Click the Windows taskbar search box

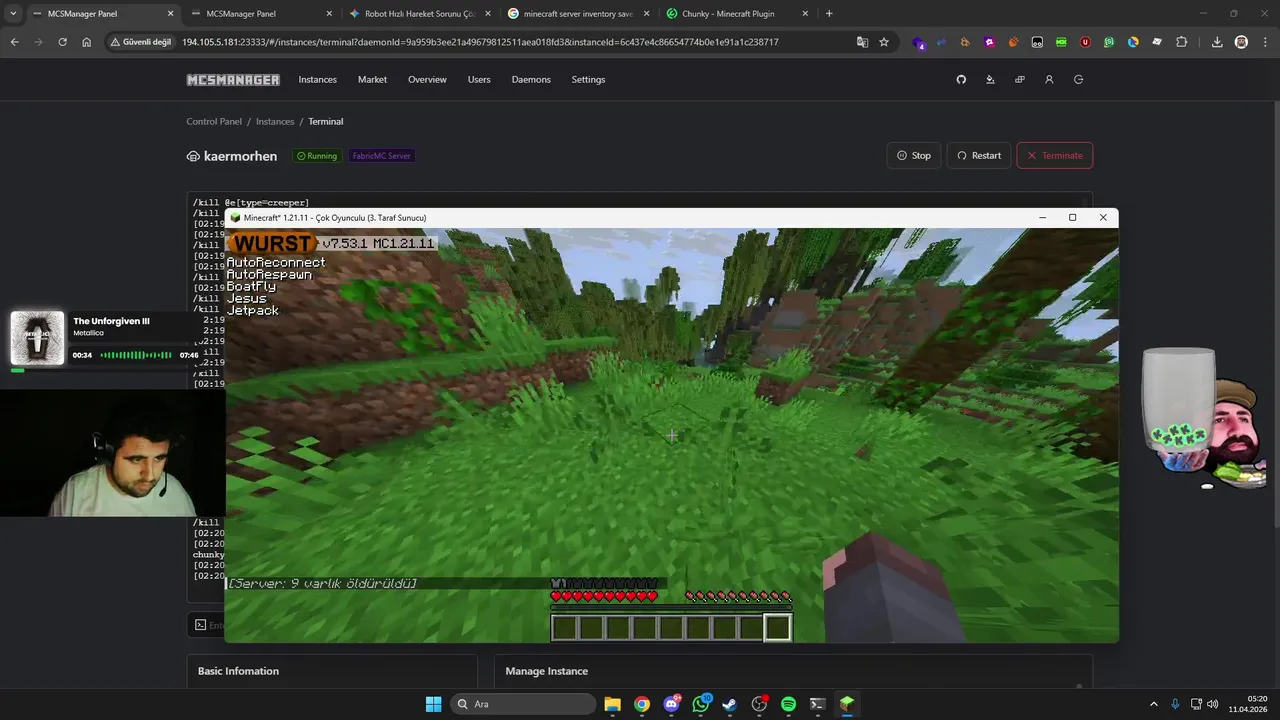tap(522, 704)
